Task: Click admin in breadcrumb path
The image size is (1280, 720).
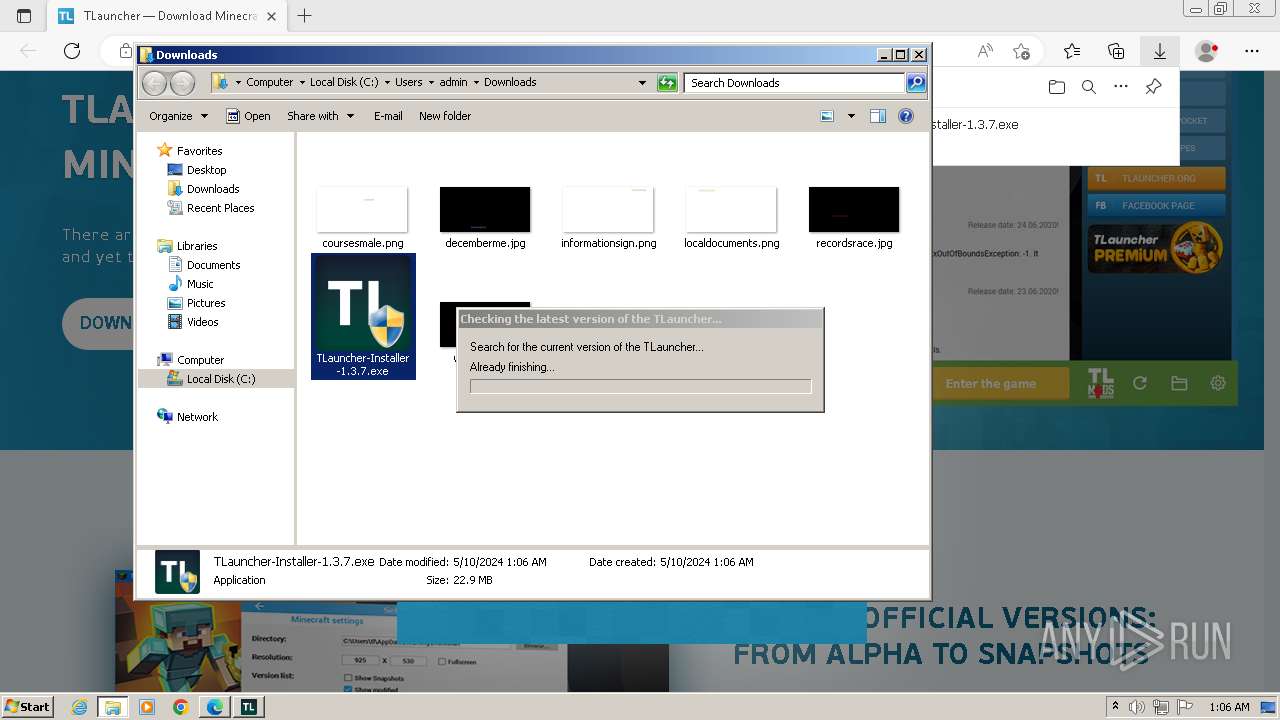Action: pos(453,82)
